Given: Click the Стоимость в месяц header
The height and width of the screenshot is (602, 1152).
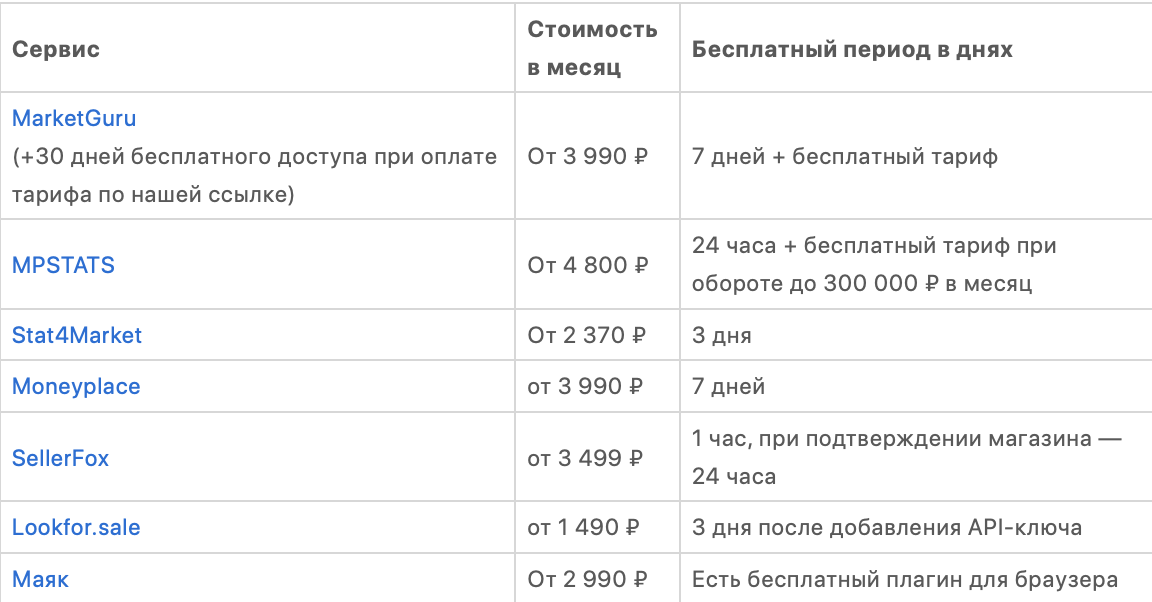Looking at the screenshot, I should (592, 48).
